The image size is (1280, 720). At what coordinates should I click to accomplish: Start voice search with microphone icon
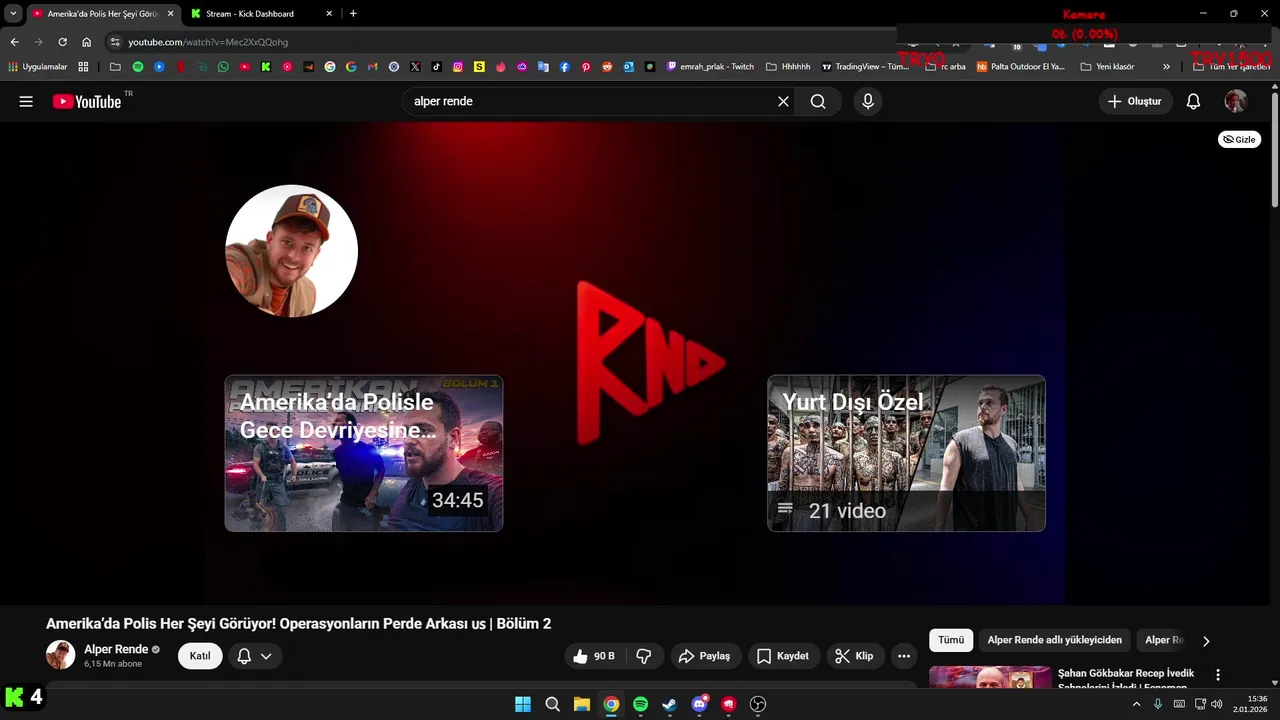868,101
